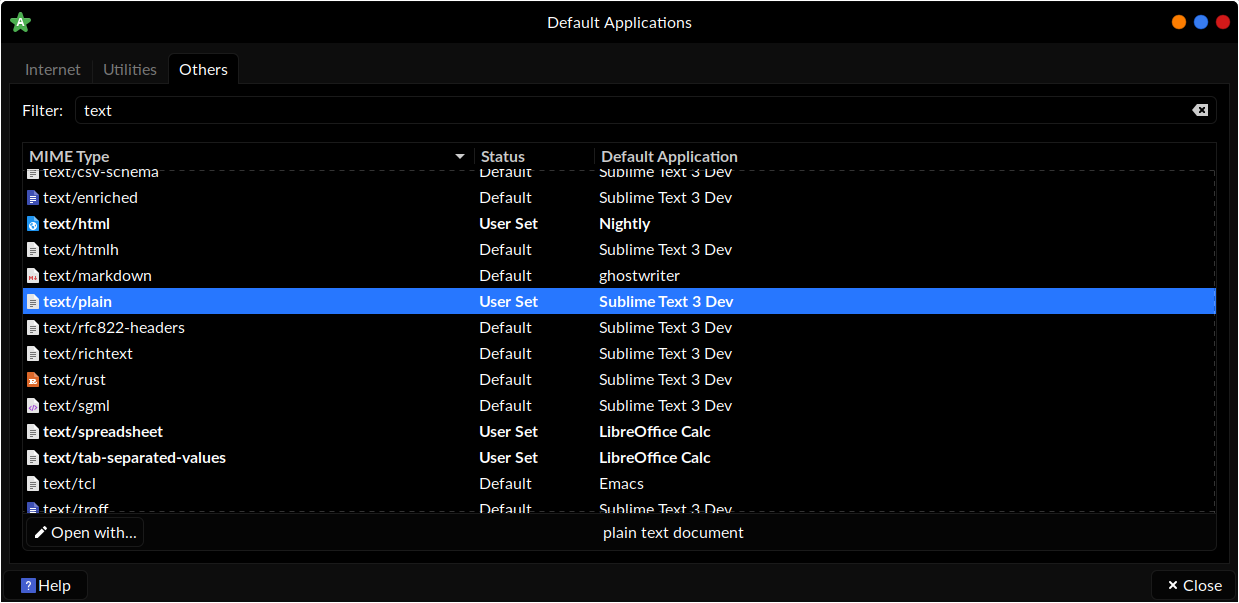The width and height of the screenshot is (1239, 603).
Task: Open Help dialog
Action: 46,585
